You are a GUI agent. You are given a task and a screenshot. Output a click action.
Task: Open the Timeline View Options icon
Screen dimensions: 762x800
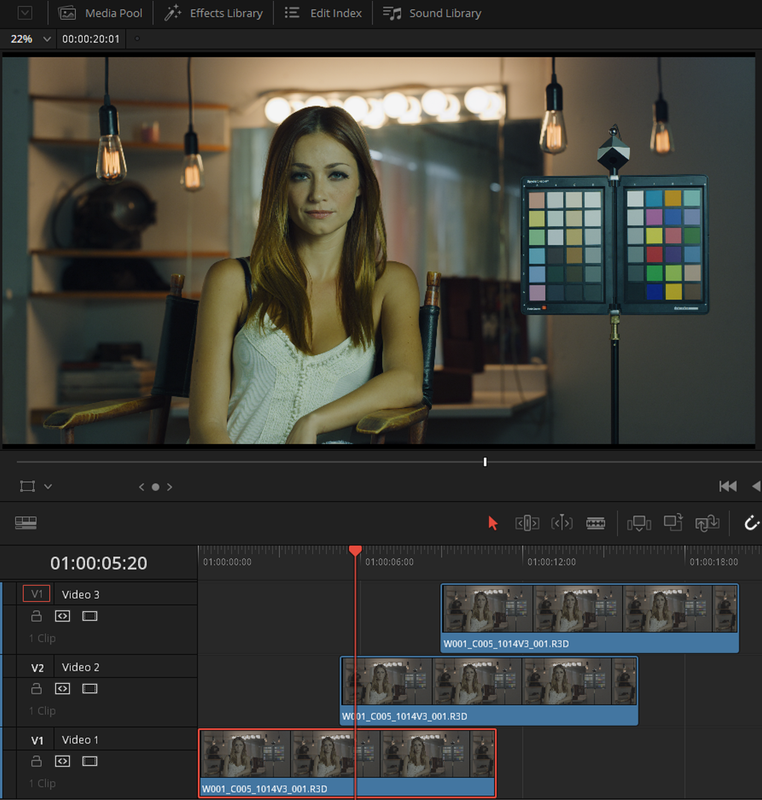tap(26, 522)
